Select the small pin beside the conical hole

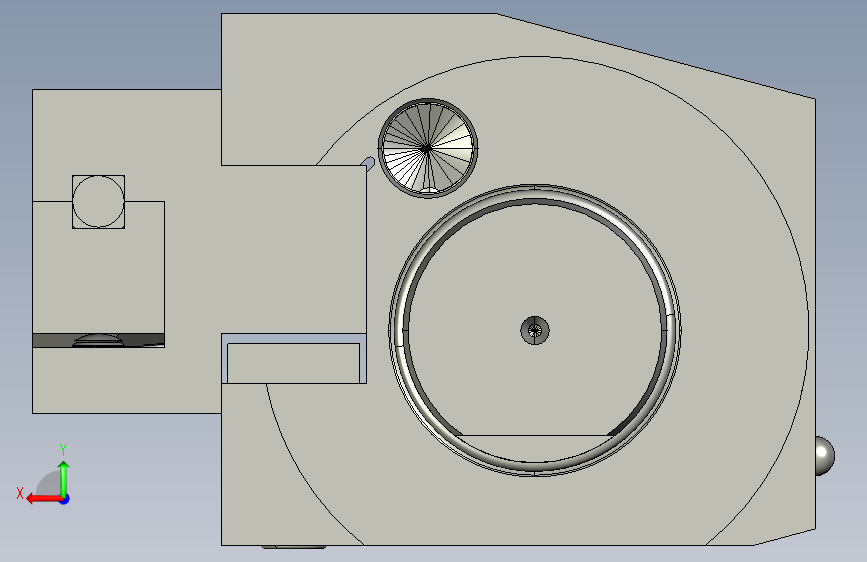click(x=368, y=163)
